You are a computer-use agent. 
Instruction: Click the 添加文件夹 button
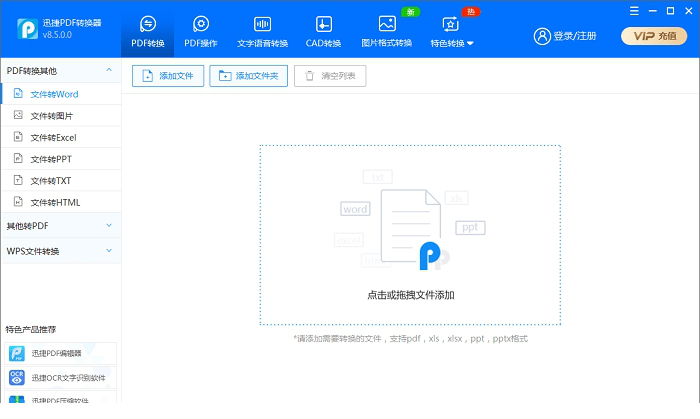pyautogui.click(x=249, y=76)
